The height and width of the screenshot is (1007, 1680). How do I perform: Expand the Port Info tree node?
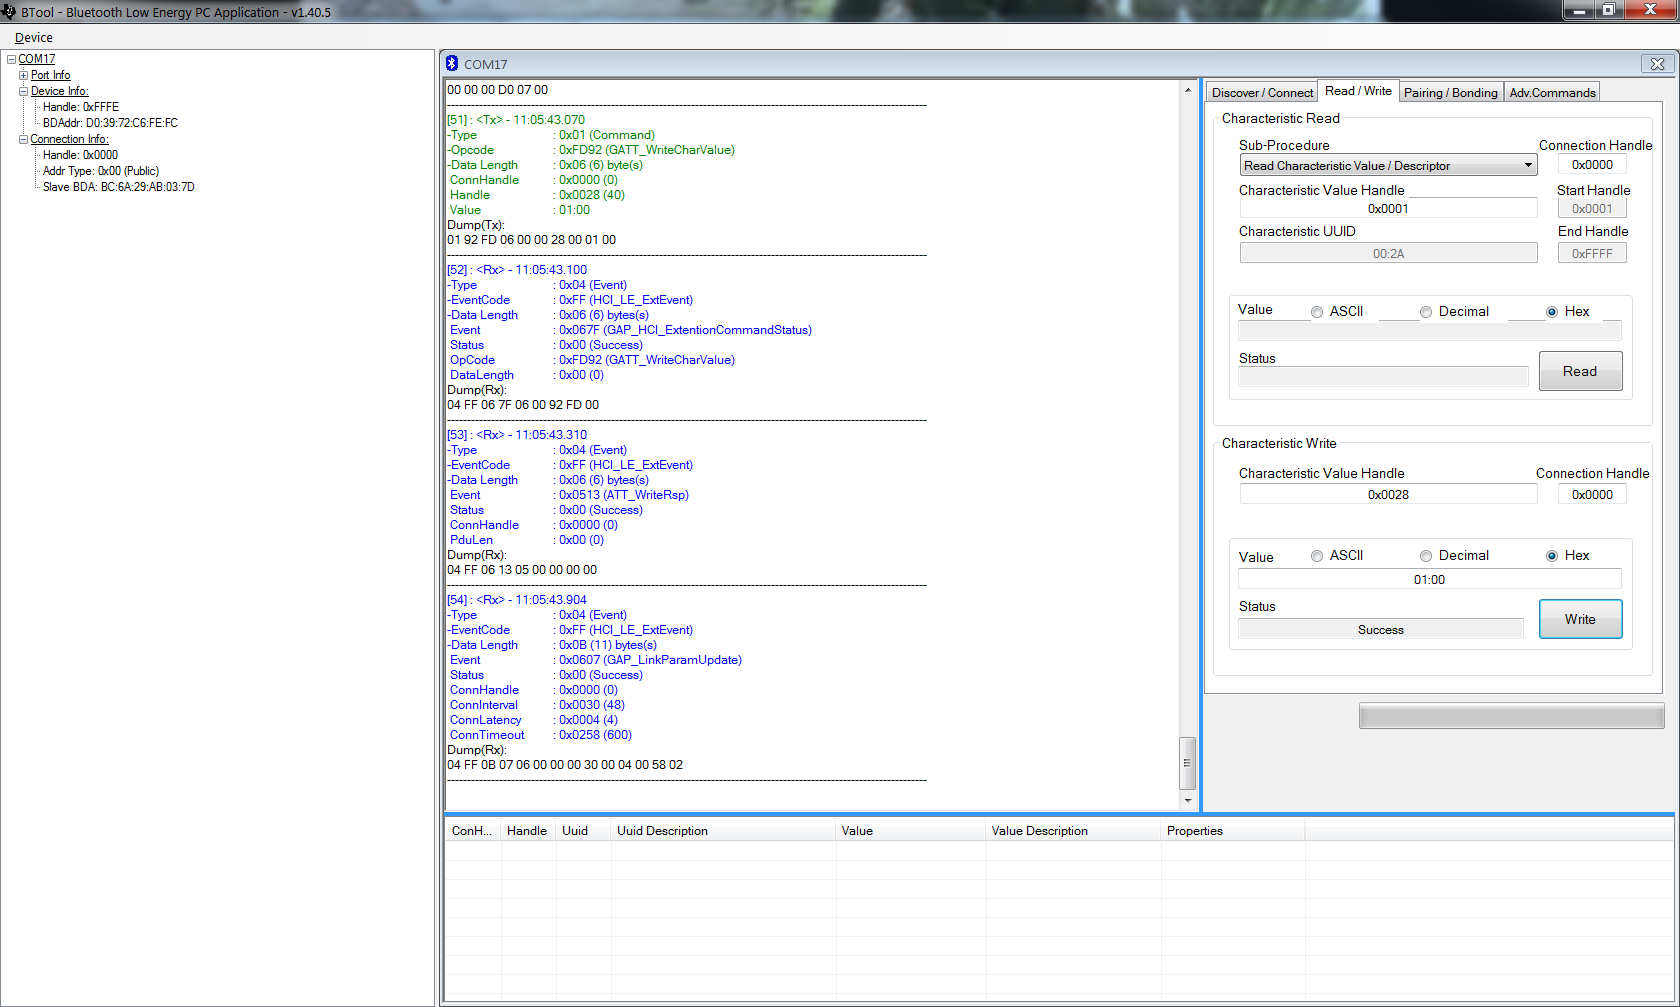(23, 75)
